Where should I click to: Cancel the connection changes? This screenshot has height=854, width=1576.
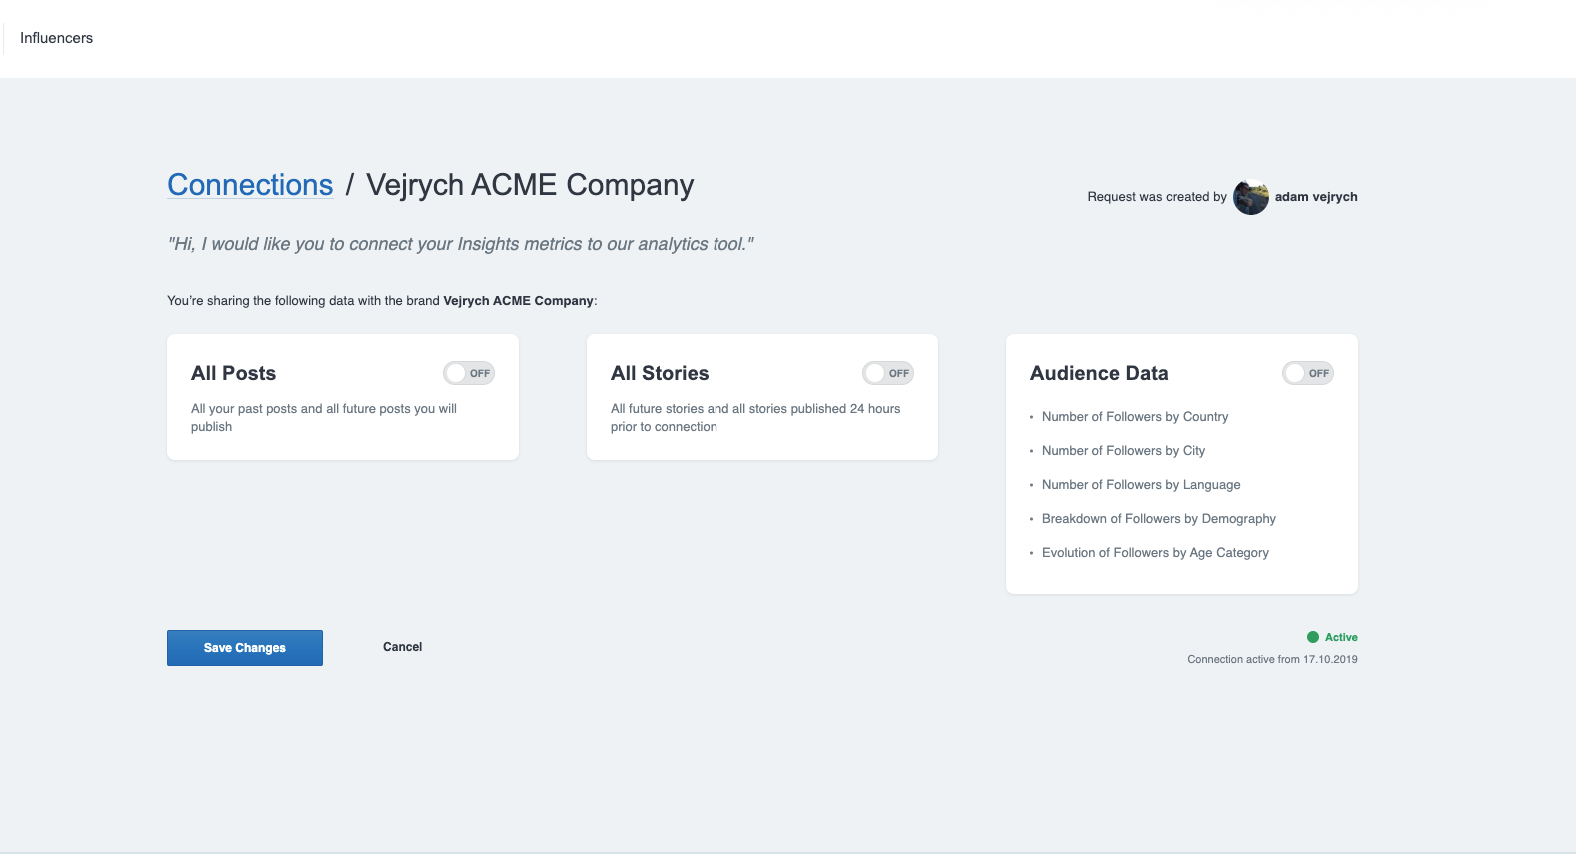point(402,647)
